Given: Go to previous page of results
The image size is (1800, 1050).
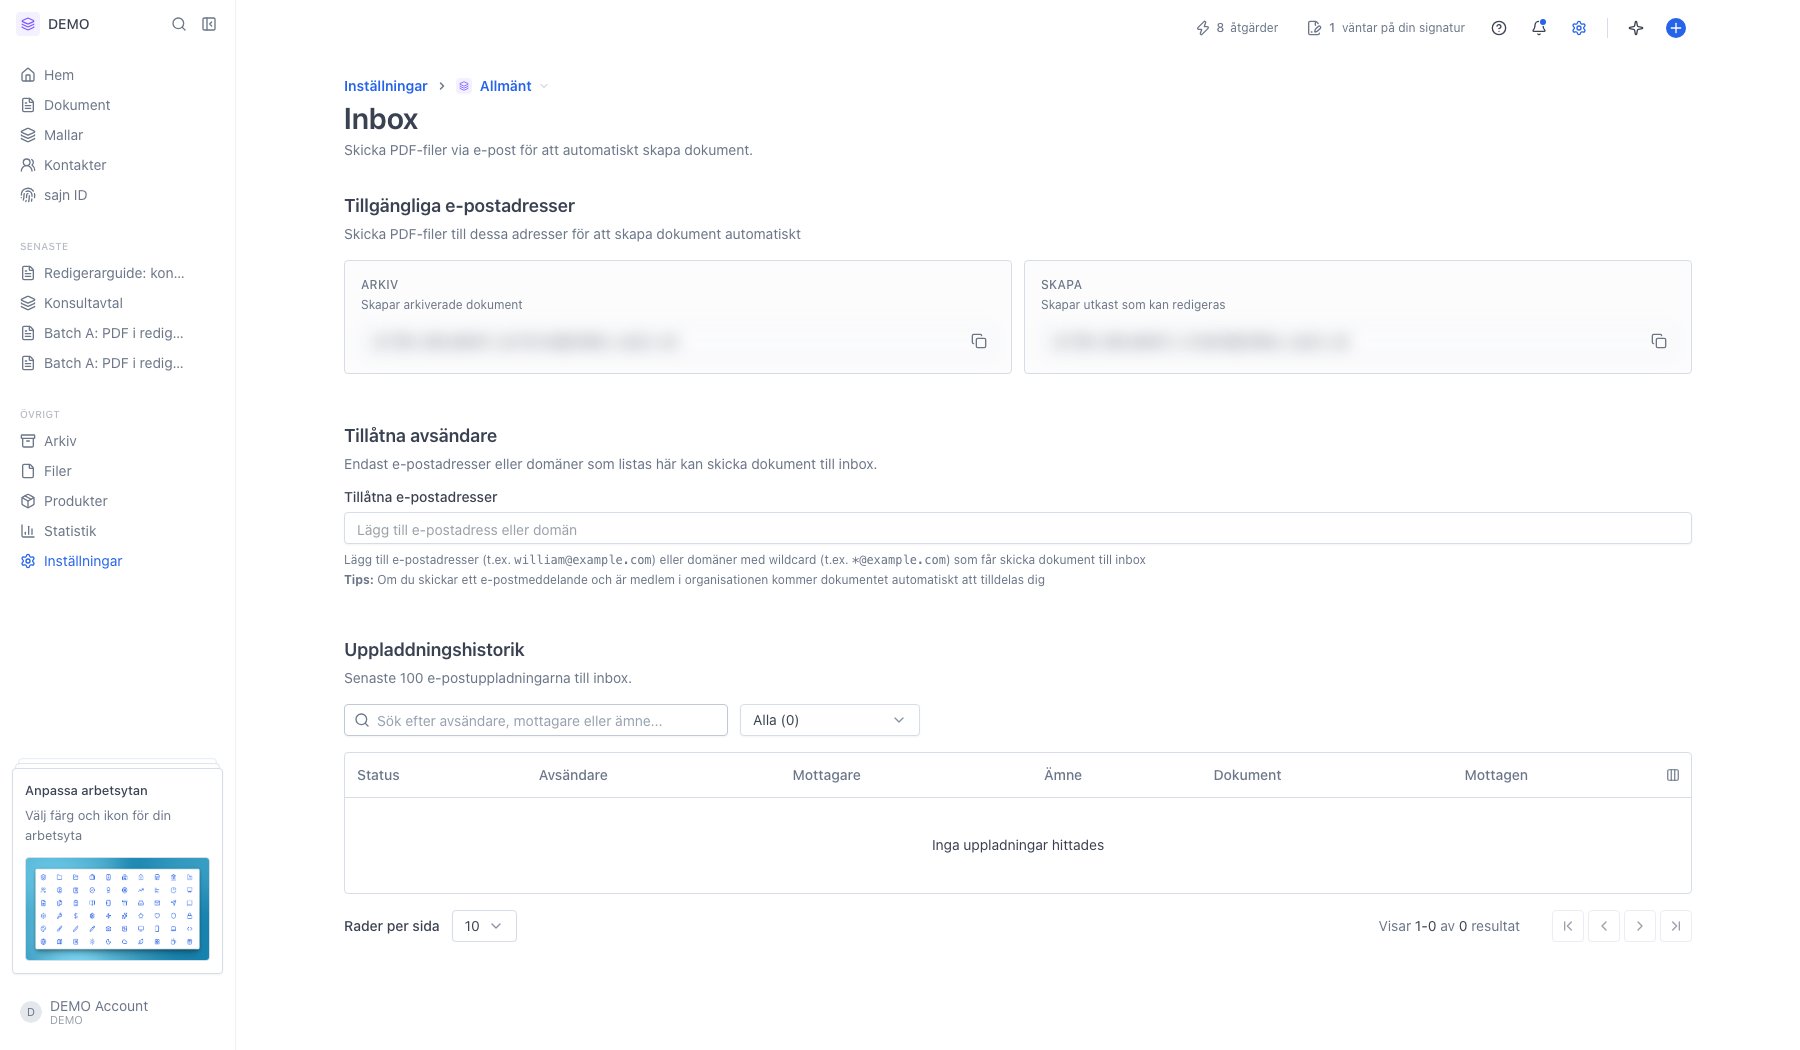Looking at the screenshot, I should 1604,926.
